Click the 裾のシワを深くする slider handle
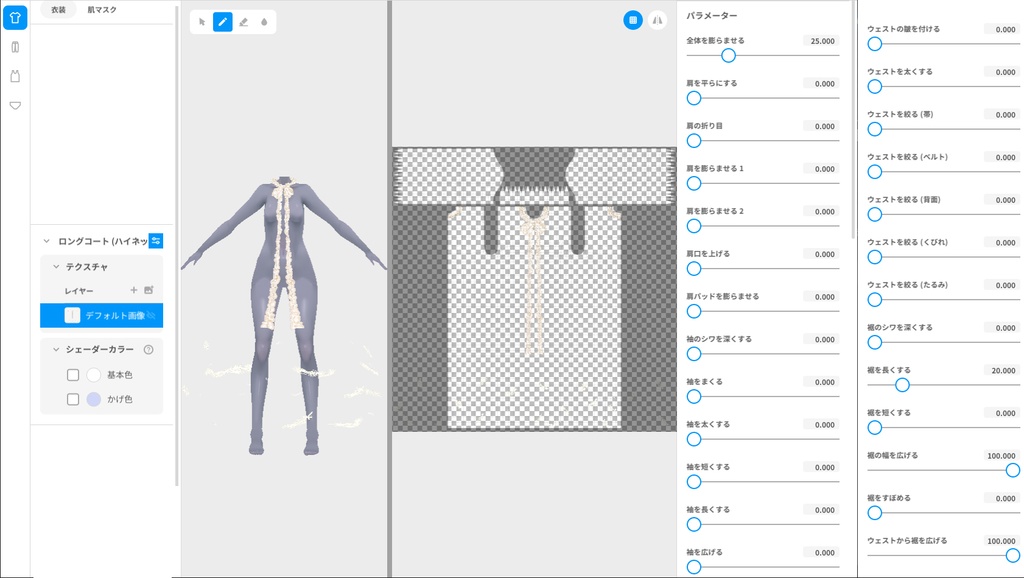 (x=874, y=342)
